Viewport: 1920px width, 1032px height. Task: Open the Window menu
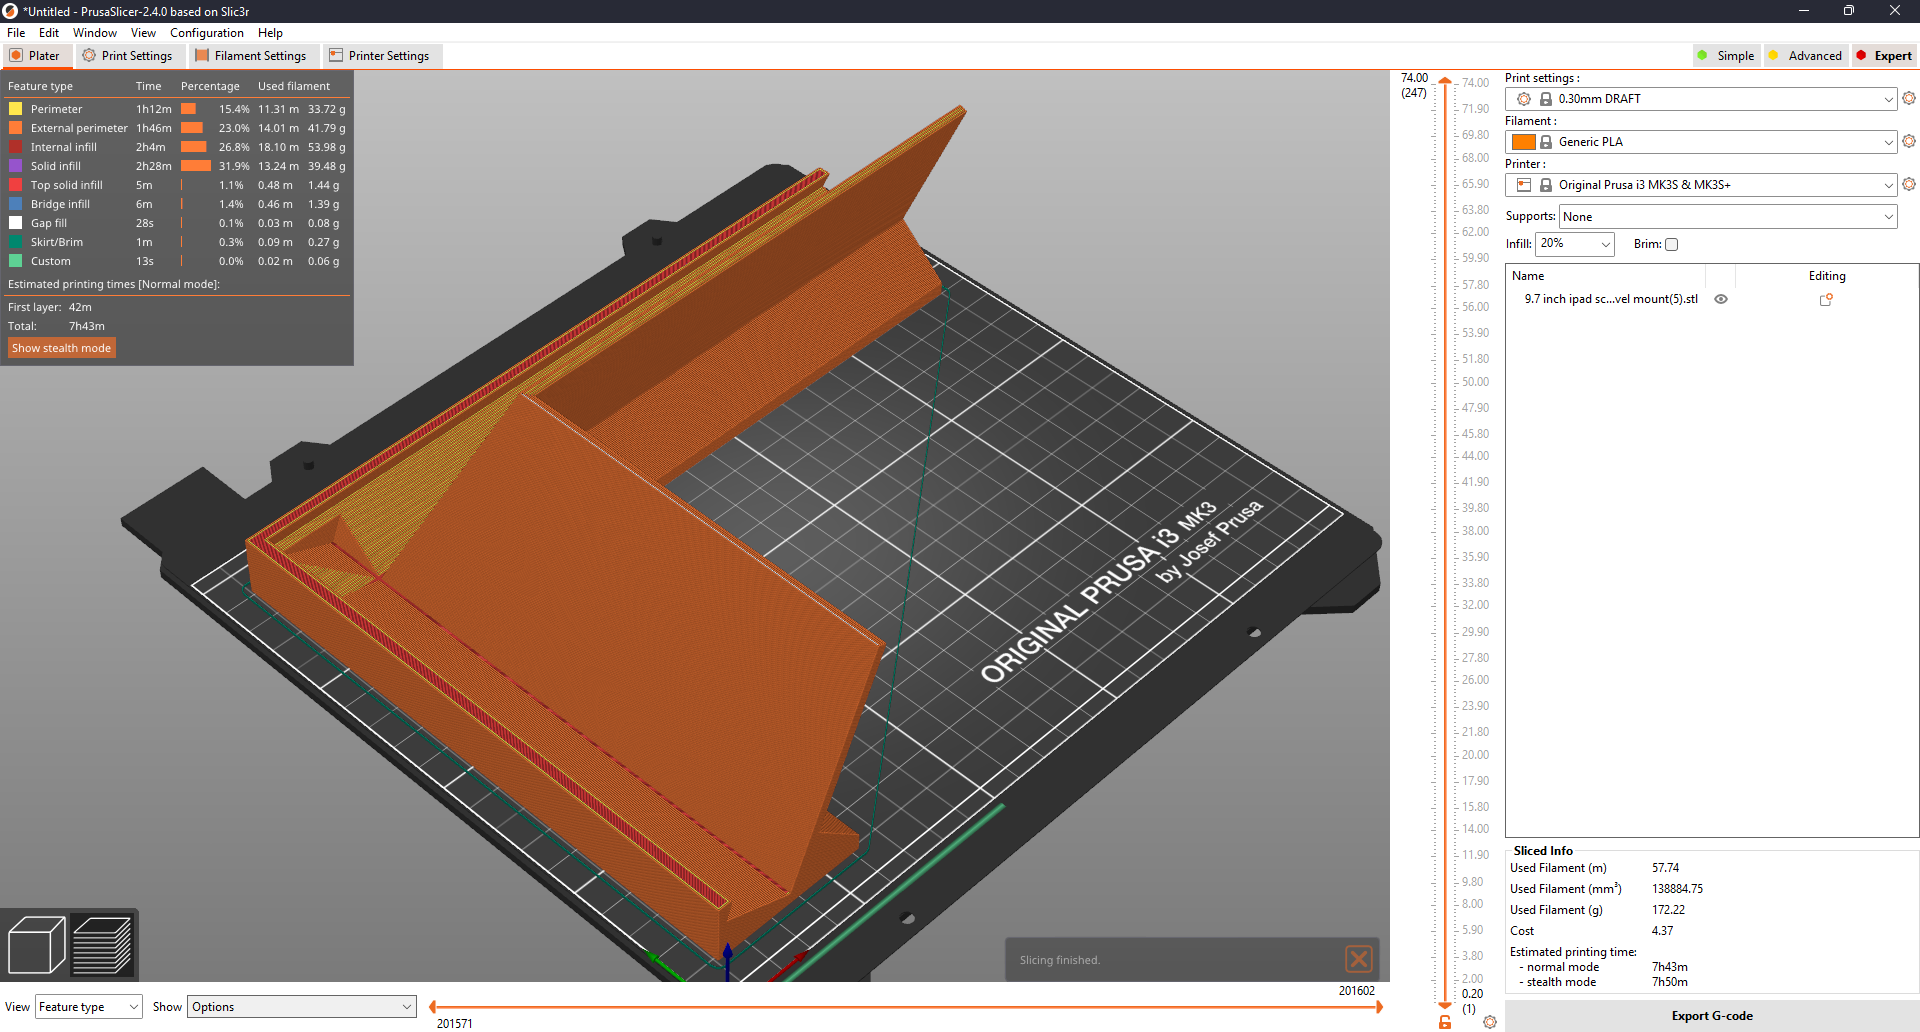[x=95, y=33]
